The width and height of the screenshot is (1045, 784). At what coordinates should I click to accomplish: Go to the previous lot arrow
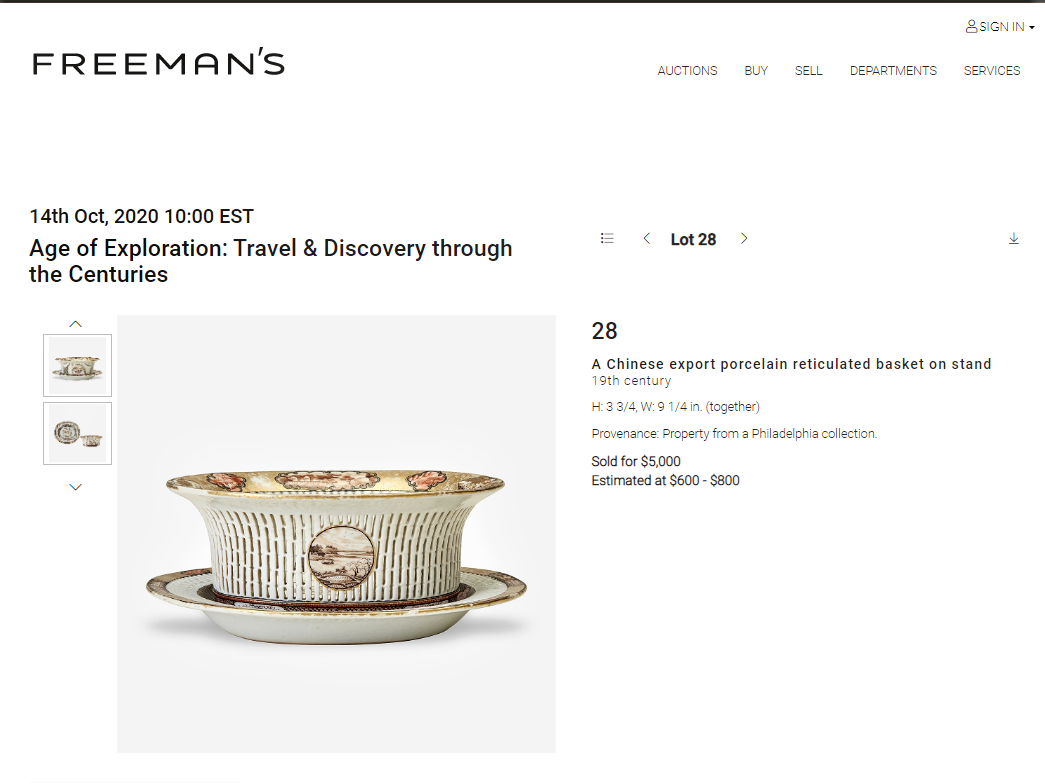[x=647, y=238]
